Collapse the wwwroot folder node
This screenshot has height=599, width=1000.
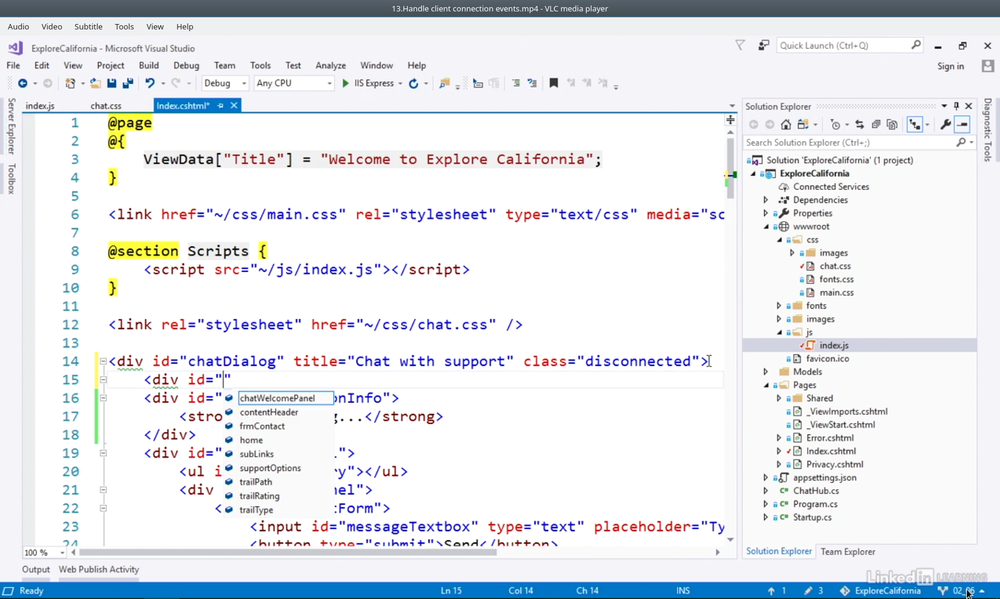click(767, 226)
